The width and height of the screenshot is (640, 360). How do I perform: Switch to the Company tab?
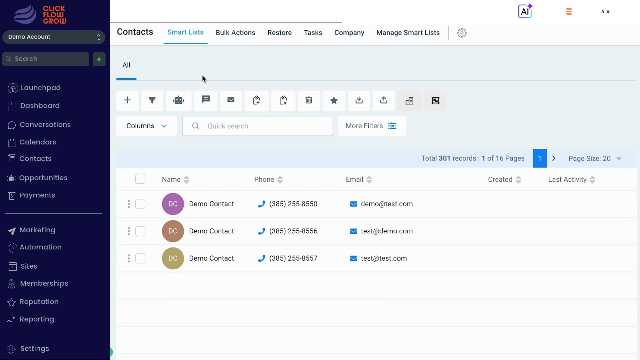coord(349,33)
